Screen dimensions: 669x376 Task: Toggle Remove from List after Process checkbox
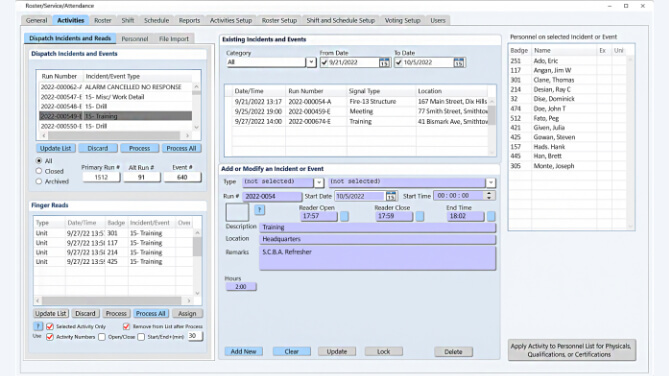pos(126,326)
